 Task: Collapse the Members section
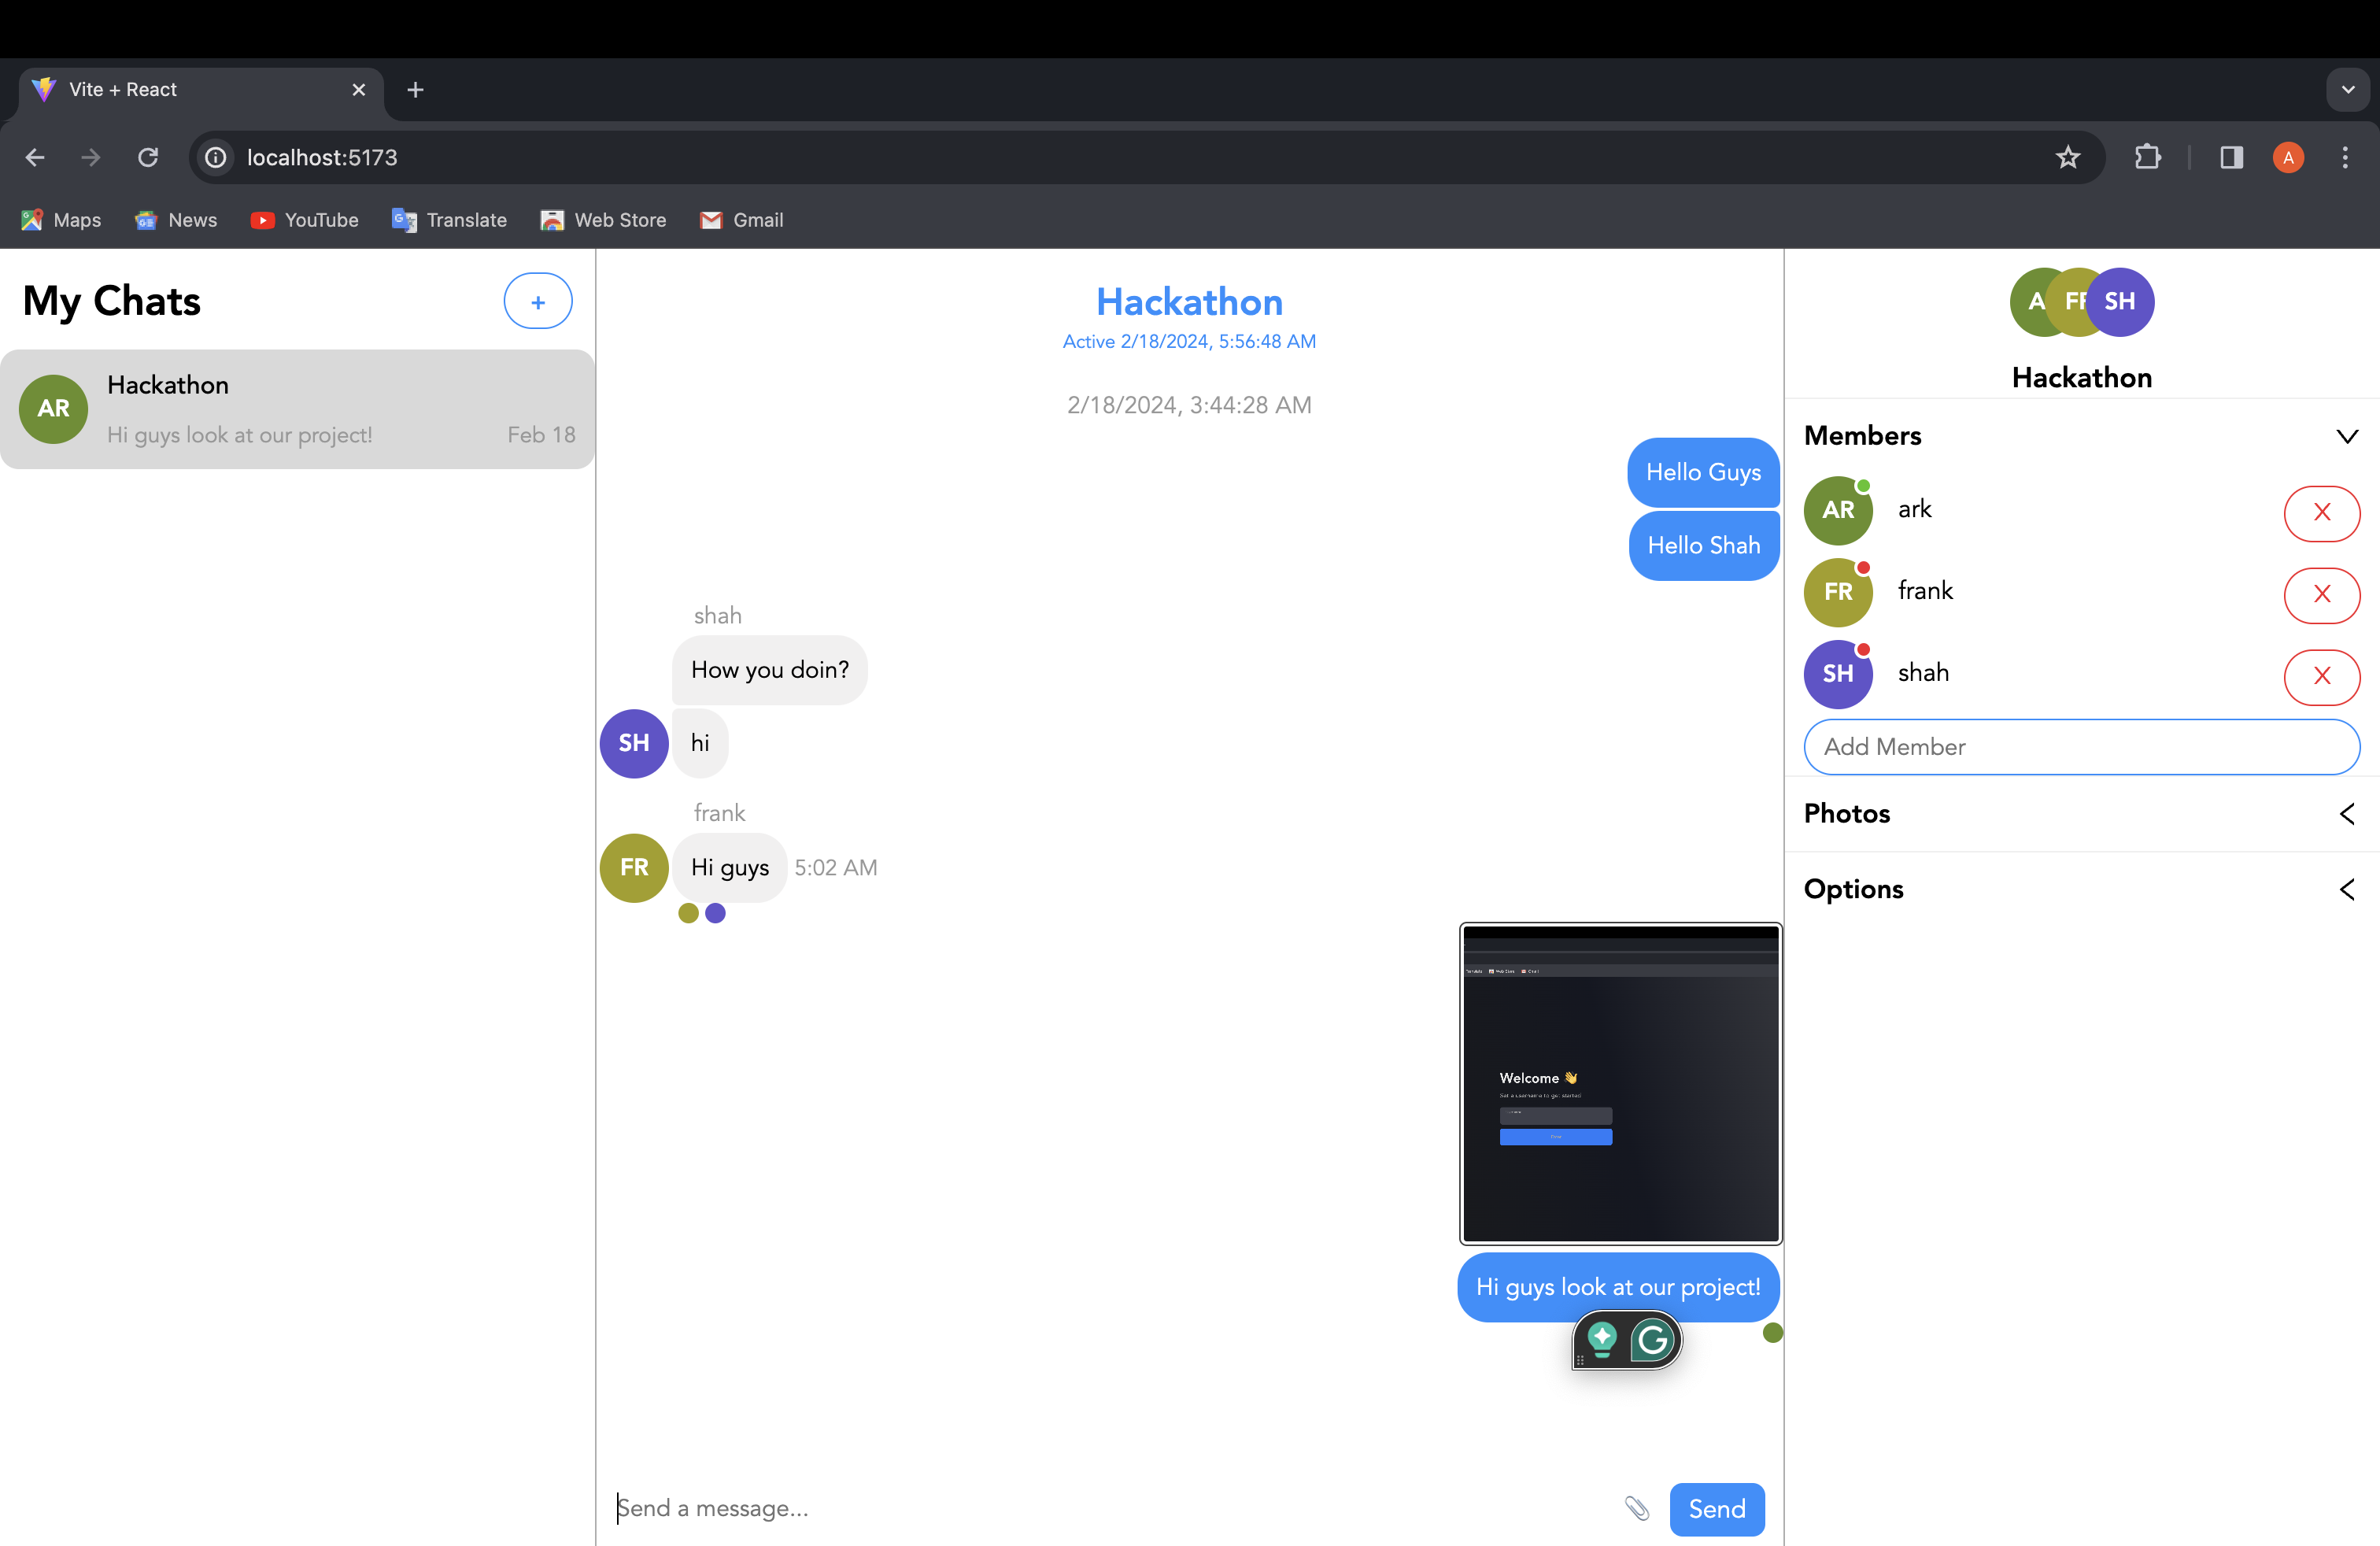pyautogui.click(x=2346, y=436)
